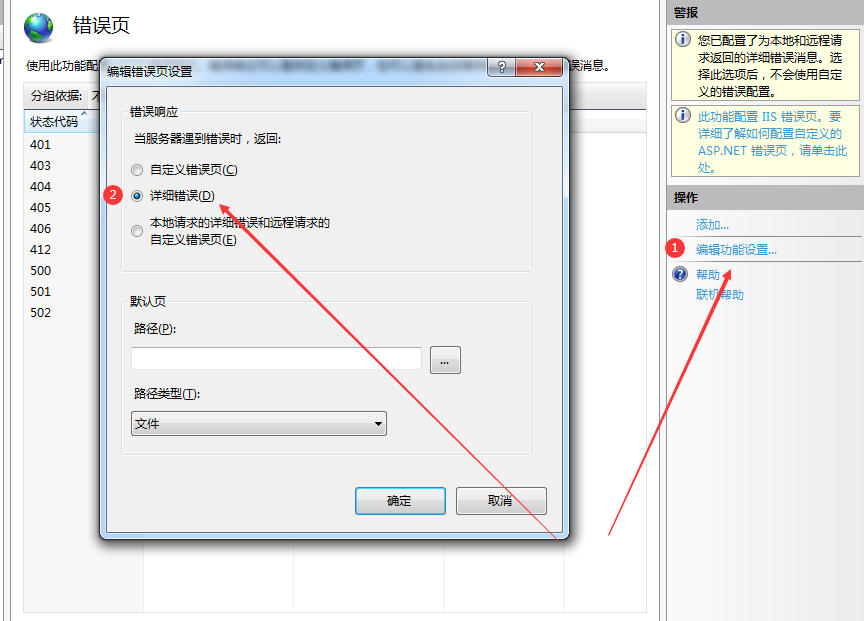Click the 添加... action link
The image size is (864, 621).
712,225
